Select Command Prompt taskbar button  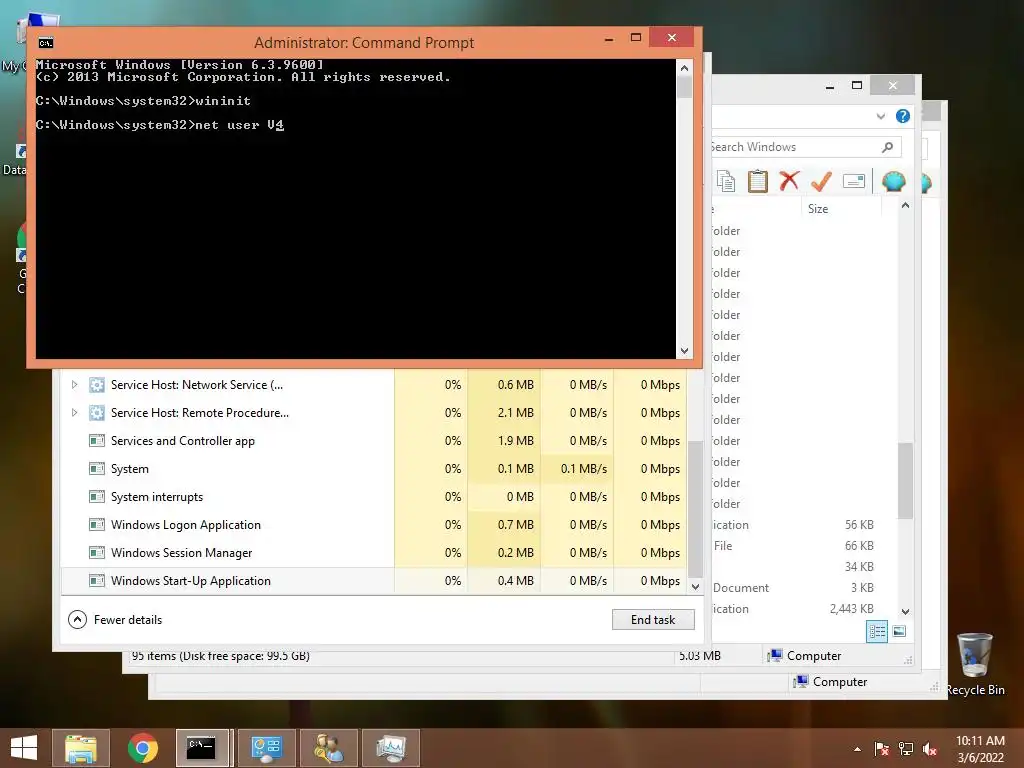coord(202,748)
